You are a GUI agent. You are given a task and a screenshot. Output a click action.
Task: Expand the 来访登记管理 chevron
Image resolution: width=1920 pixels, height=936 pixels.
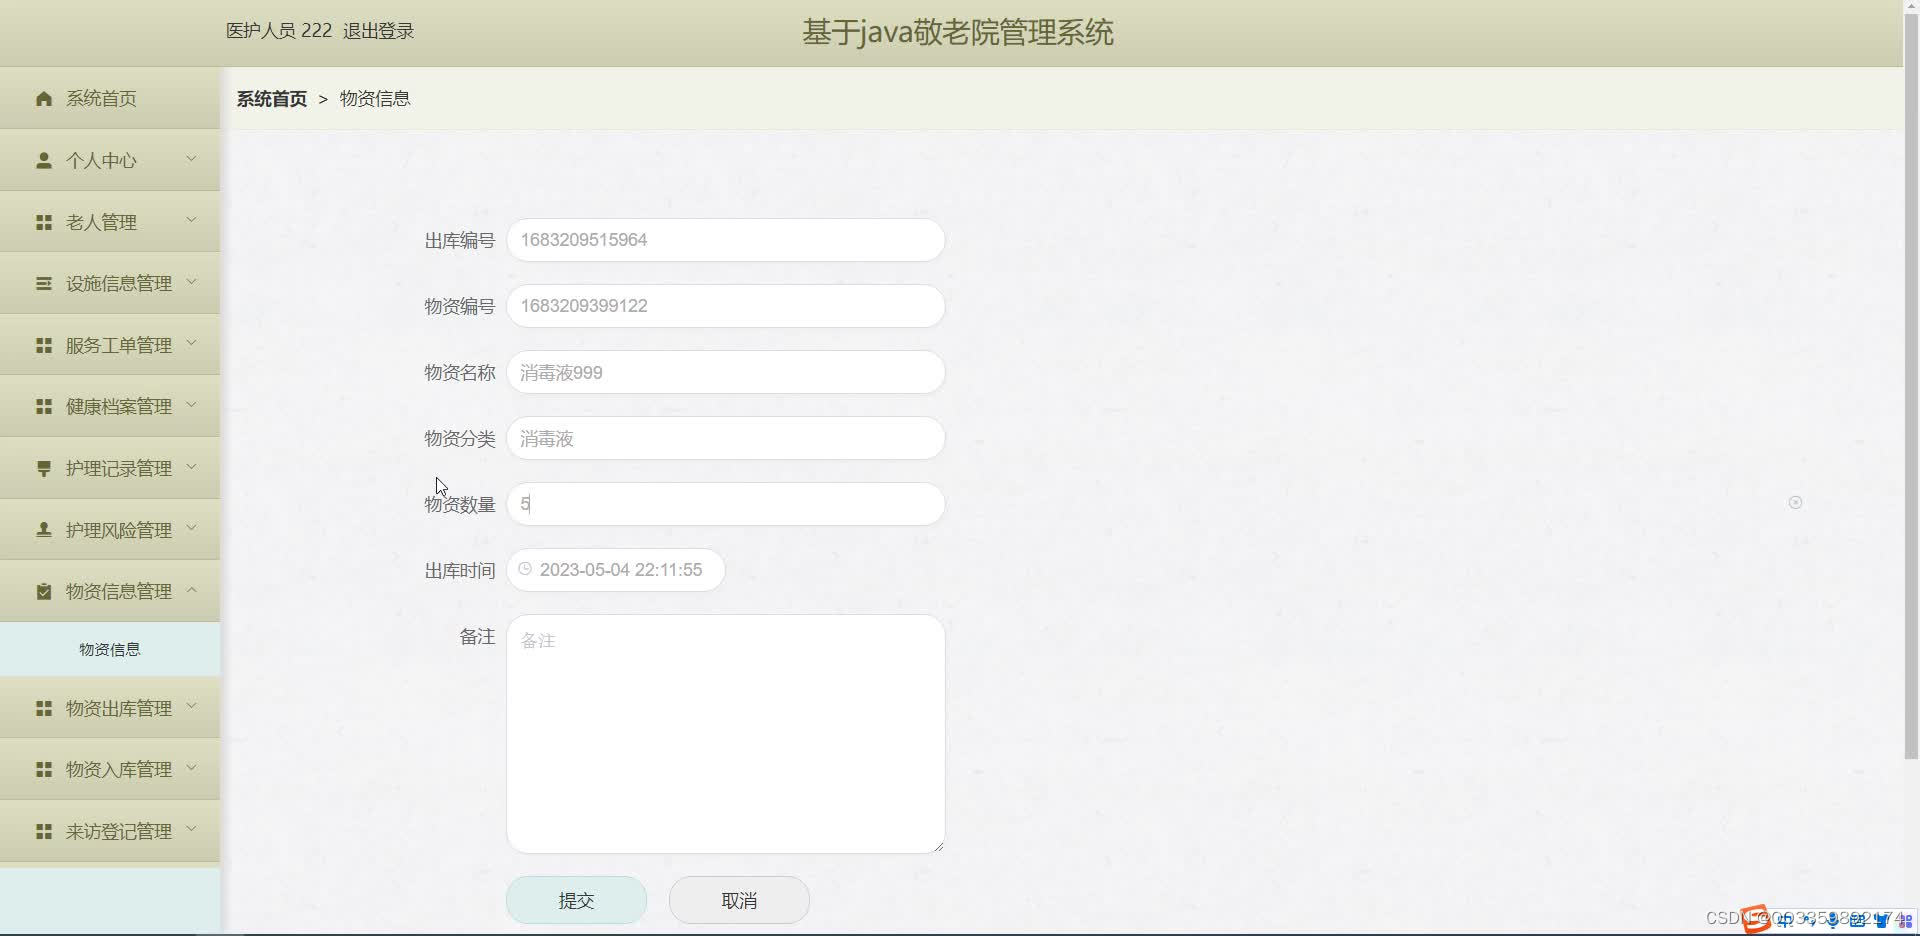point(191,830)
